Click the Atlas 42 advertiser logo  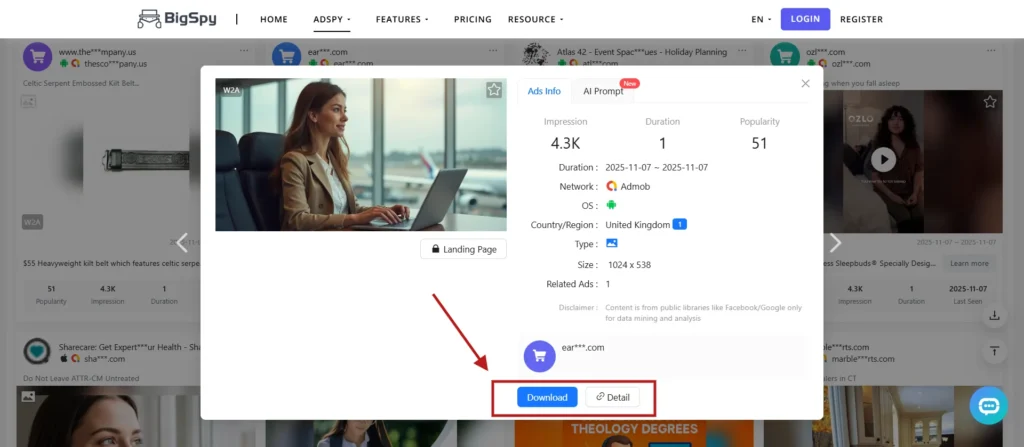coord(536,56)
